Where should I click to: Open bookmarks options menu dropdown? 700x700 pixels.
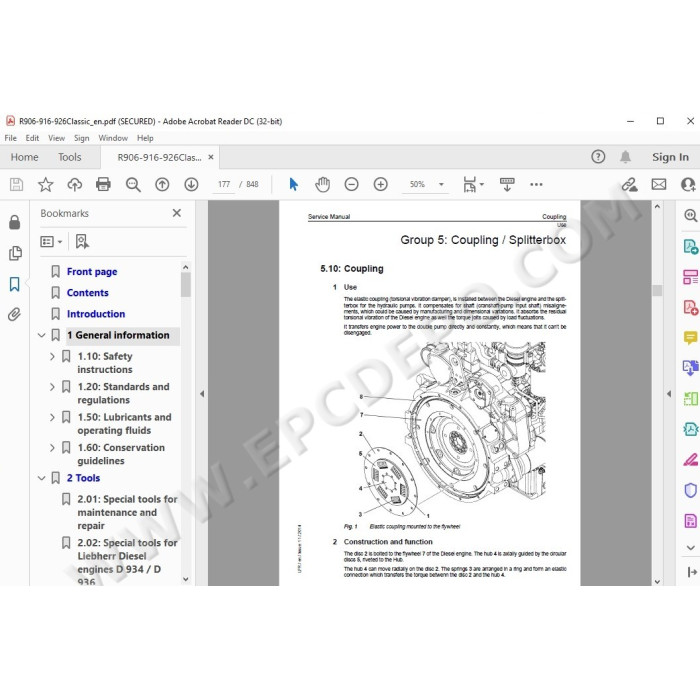(x=51, y=242)
